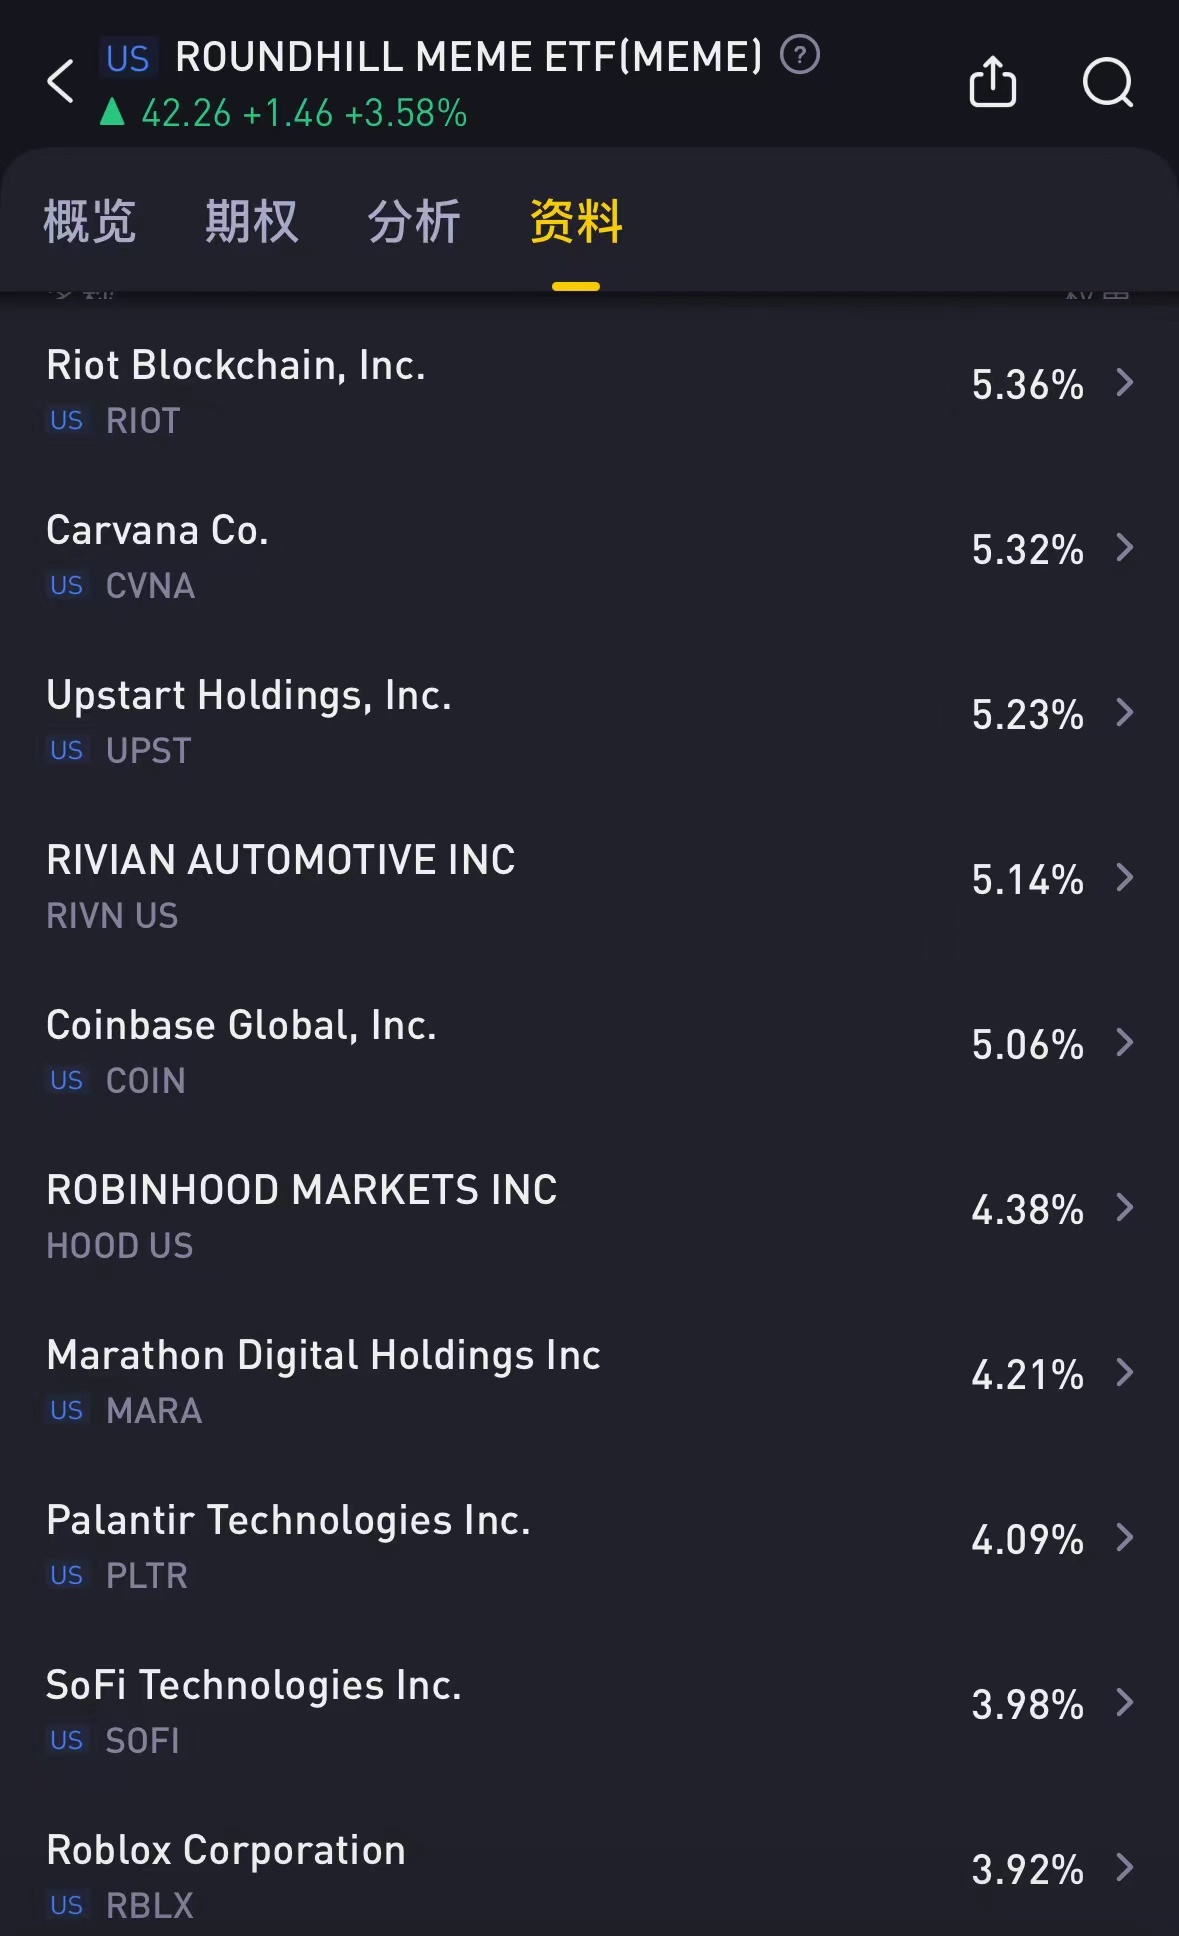Tap chevron beside Rivian 5.14%

(x=1125, y=878)
